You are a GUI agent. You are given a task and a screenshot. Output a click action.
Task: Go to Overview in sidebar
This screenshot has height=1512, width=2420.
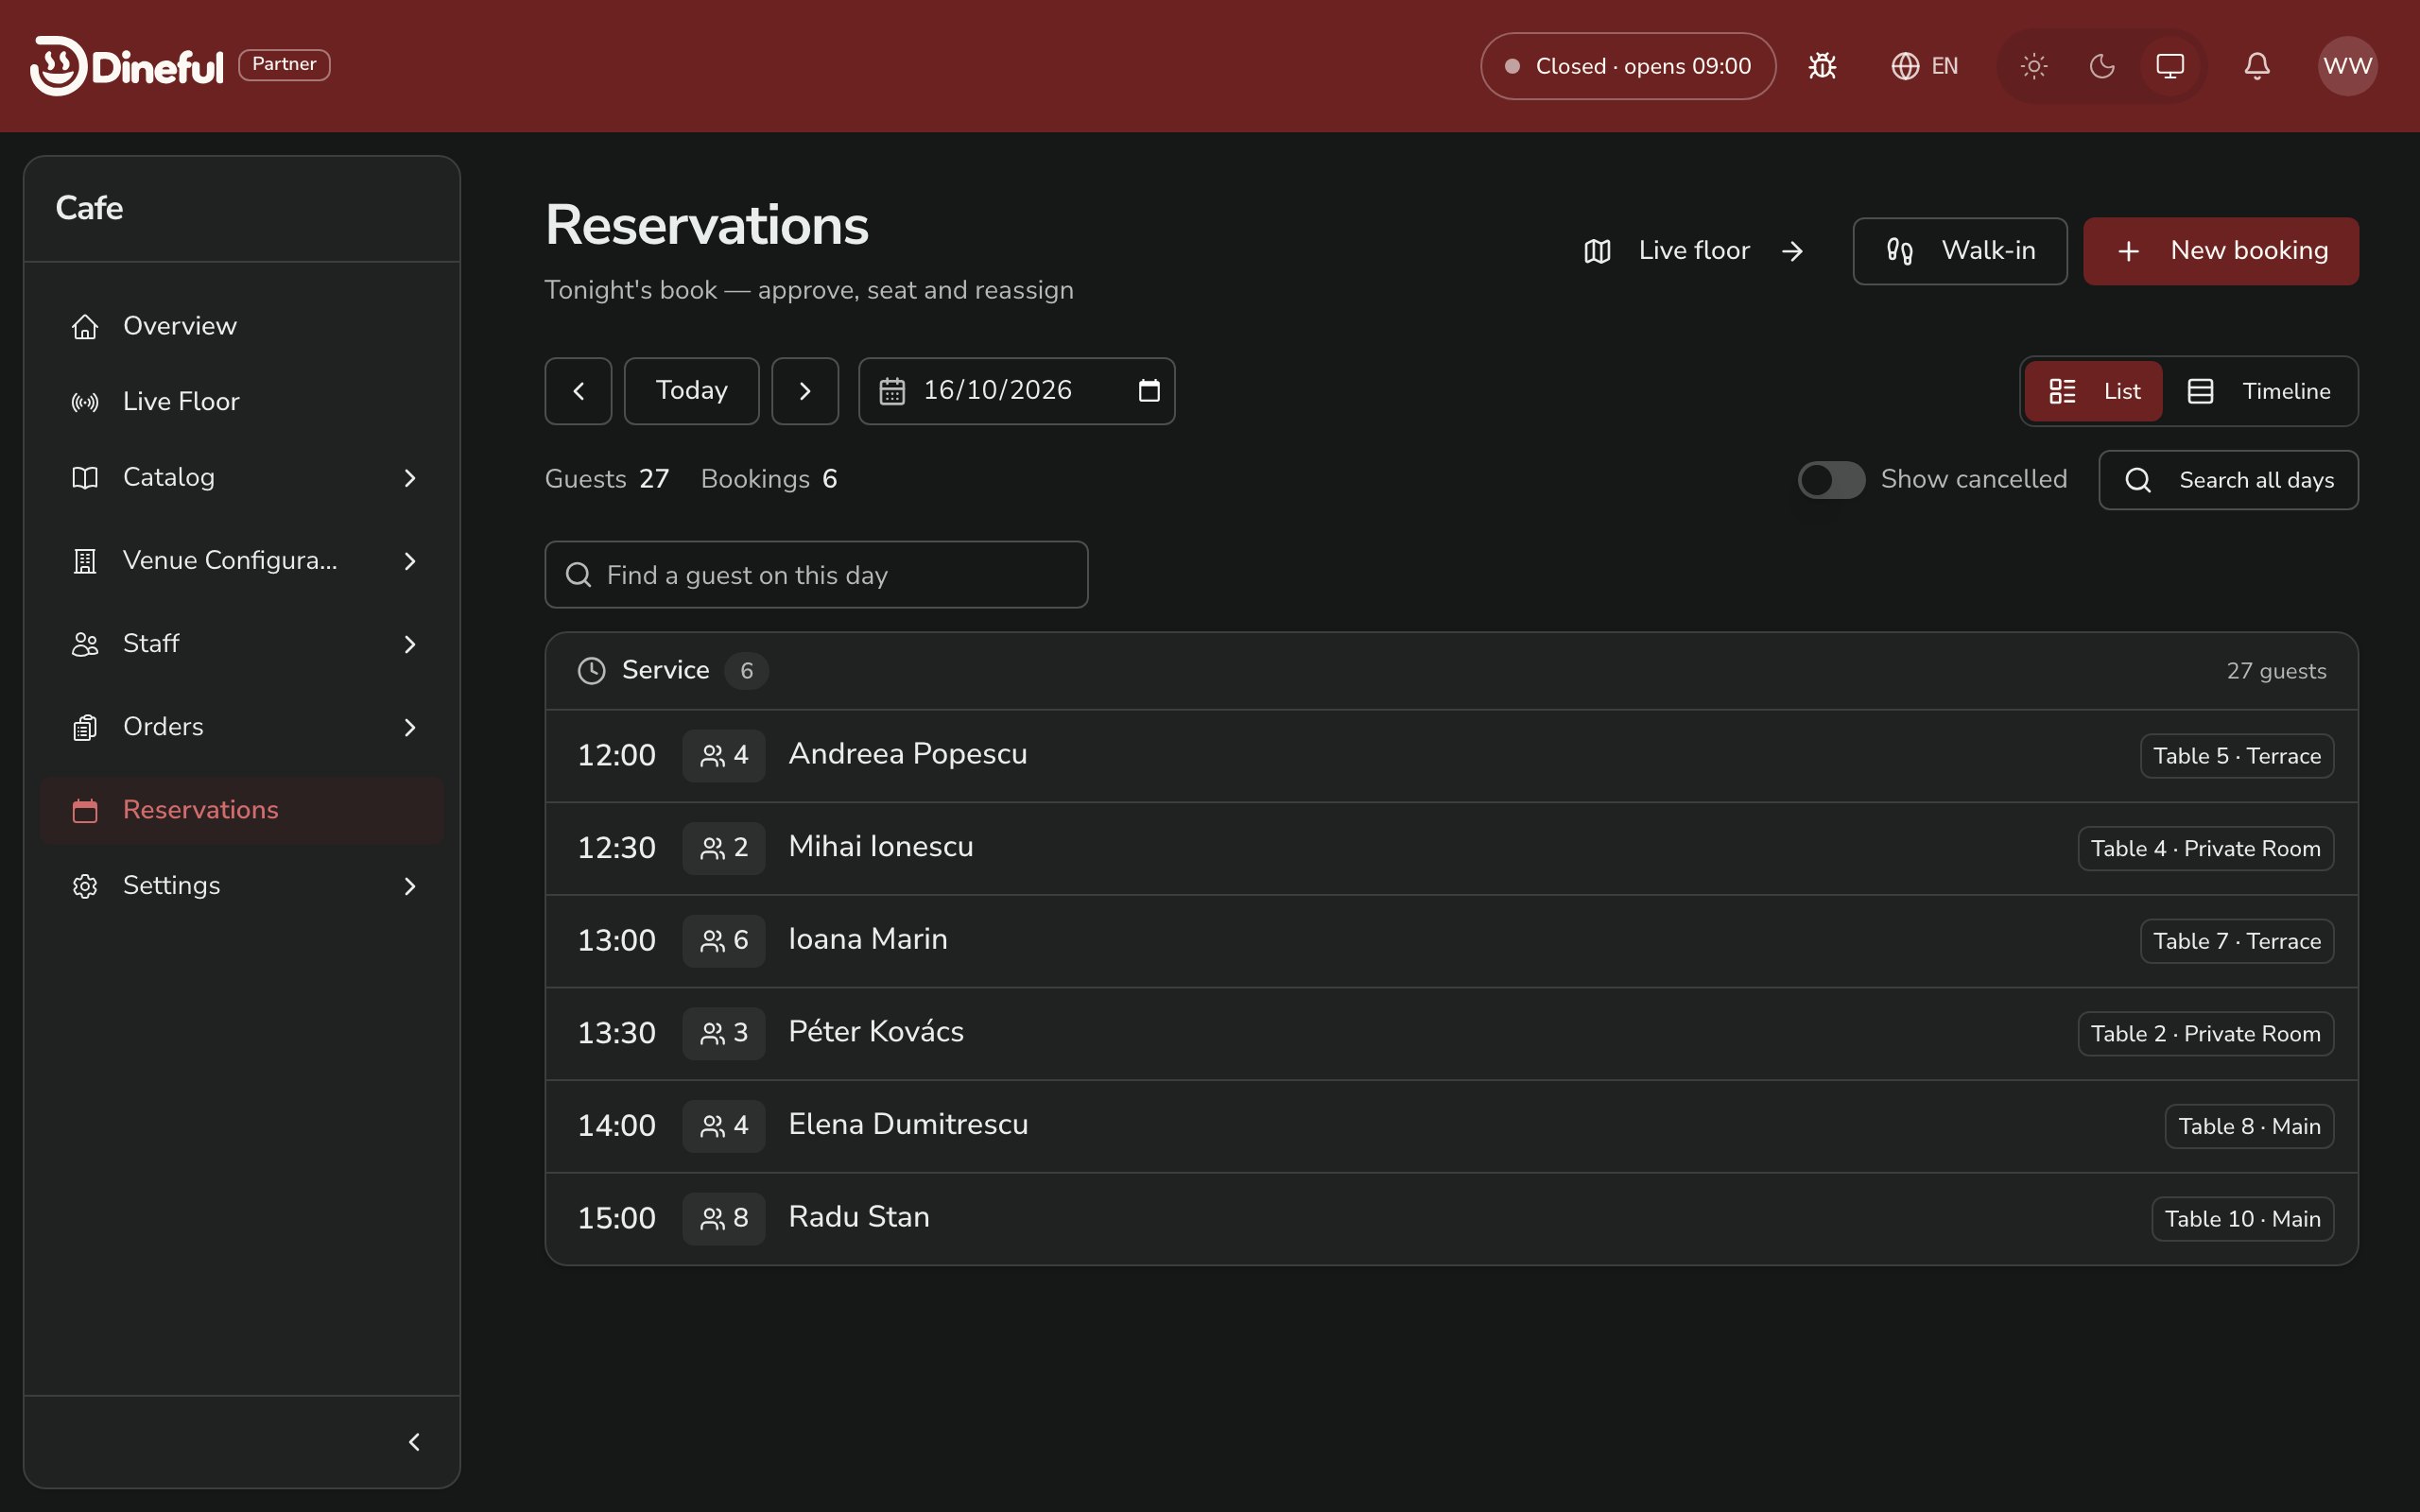coord(242,326)
